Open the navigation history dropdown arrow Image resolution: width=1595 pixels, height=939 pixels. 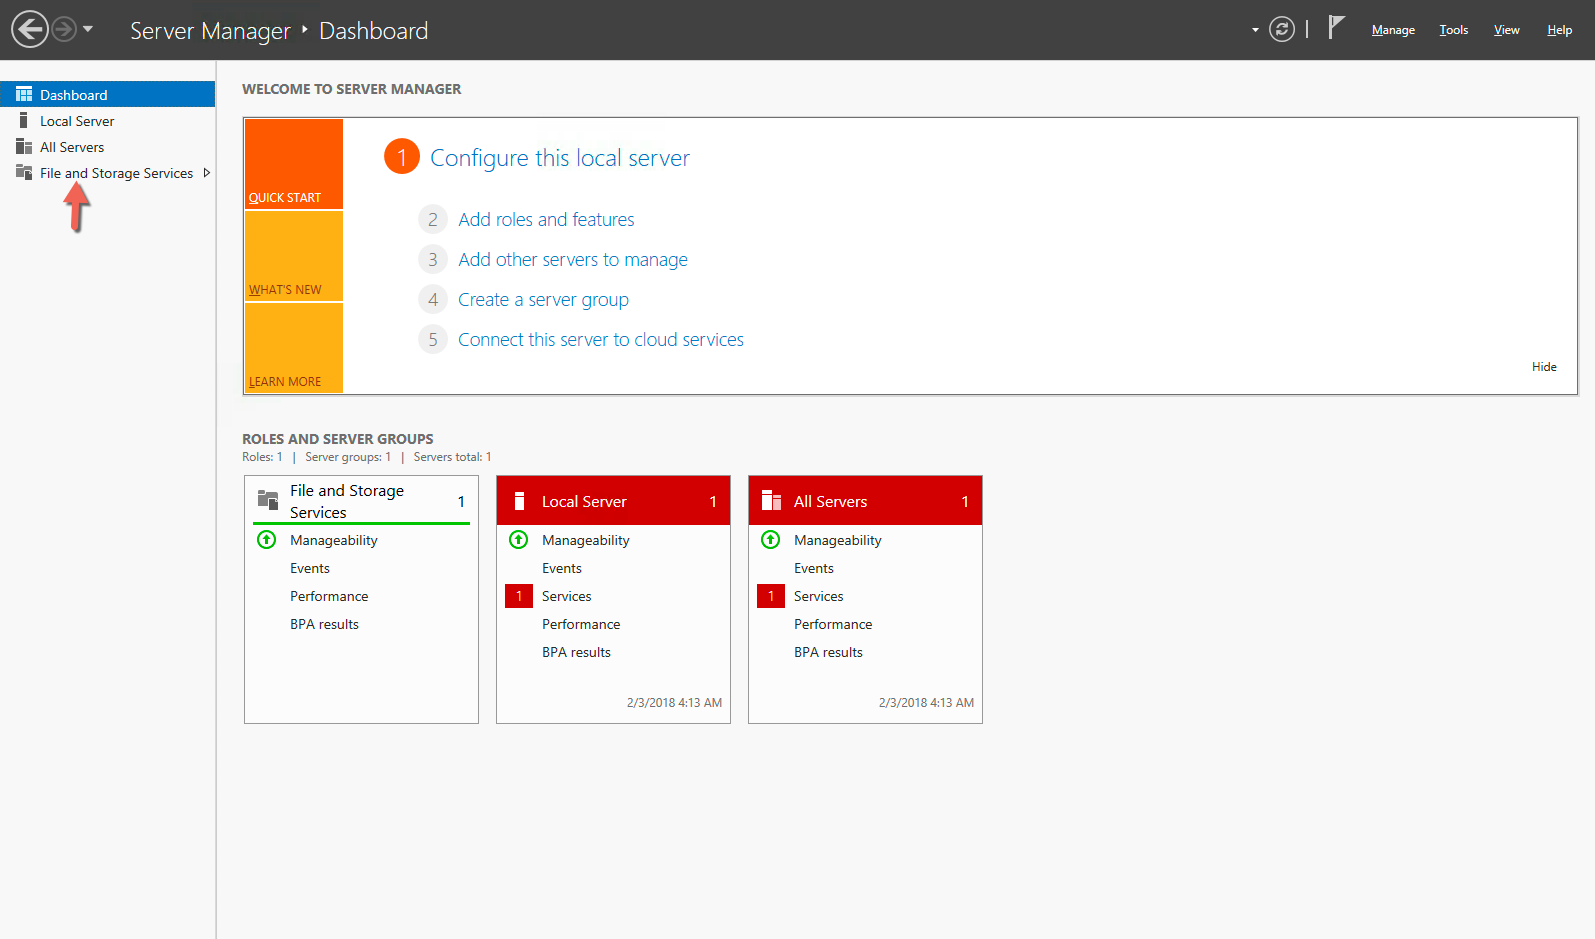88,29
